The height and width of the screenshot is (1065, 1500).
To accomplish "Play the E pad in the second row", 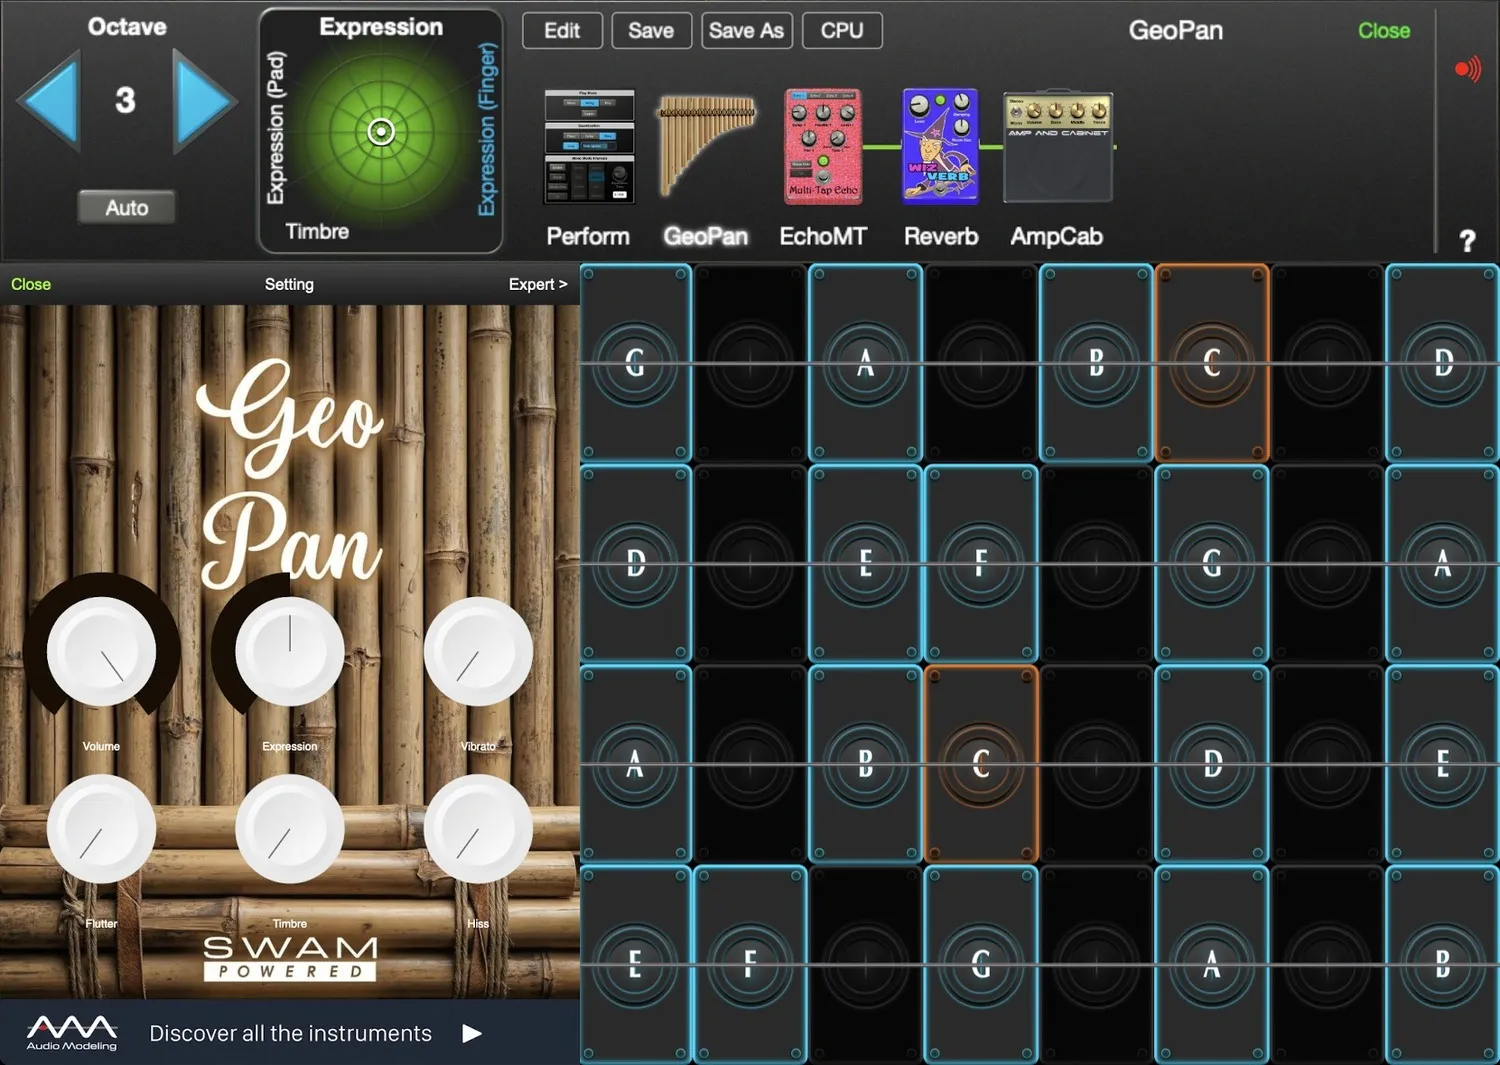I will click(865, 563).
